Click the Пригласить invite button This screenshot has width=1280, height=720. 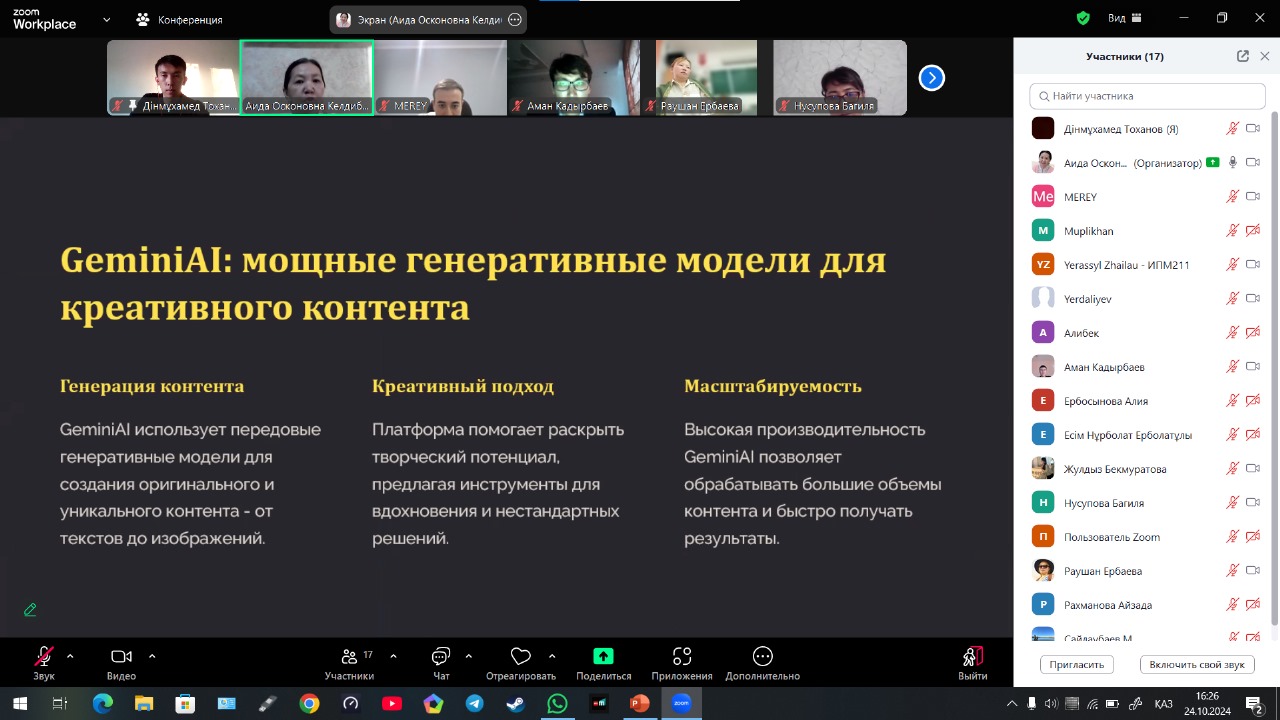pos(1077,664)
